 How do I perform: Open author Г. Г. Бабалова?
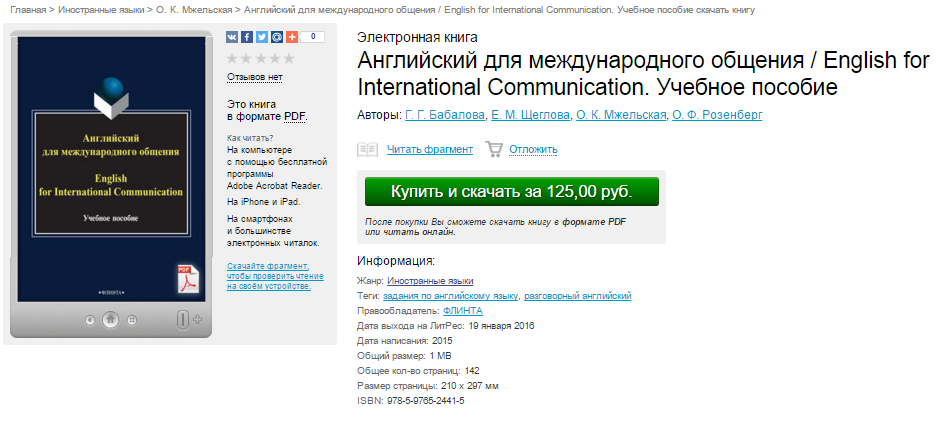pos(445,115)
